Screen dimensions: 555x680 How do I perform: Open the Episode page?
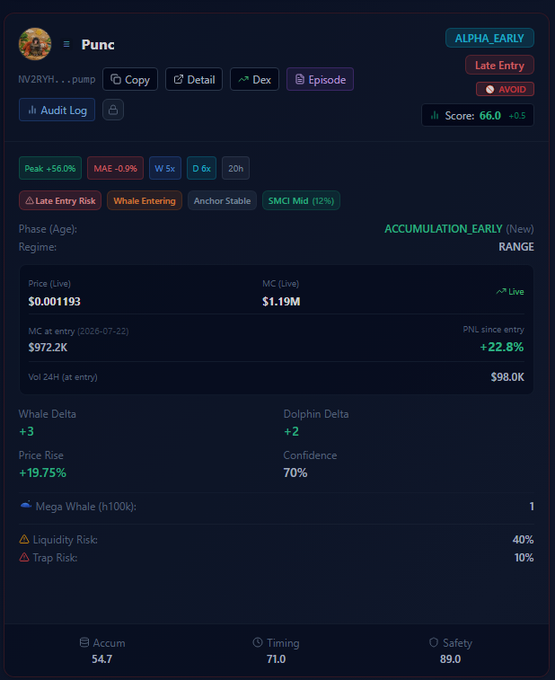320,79
